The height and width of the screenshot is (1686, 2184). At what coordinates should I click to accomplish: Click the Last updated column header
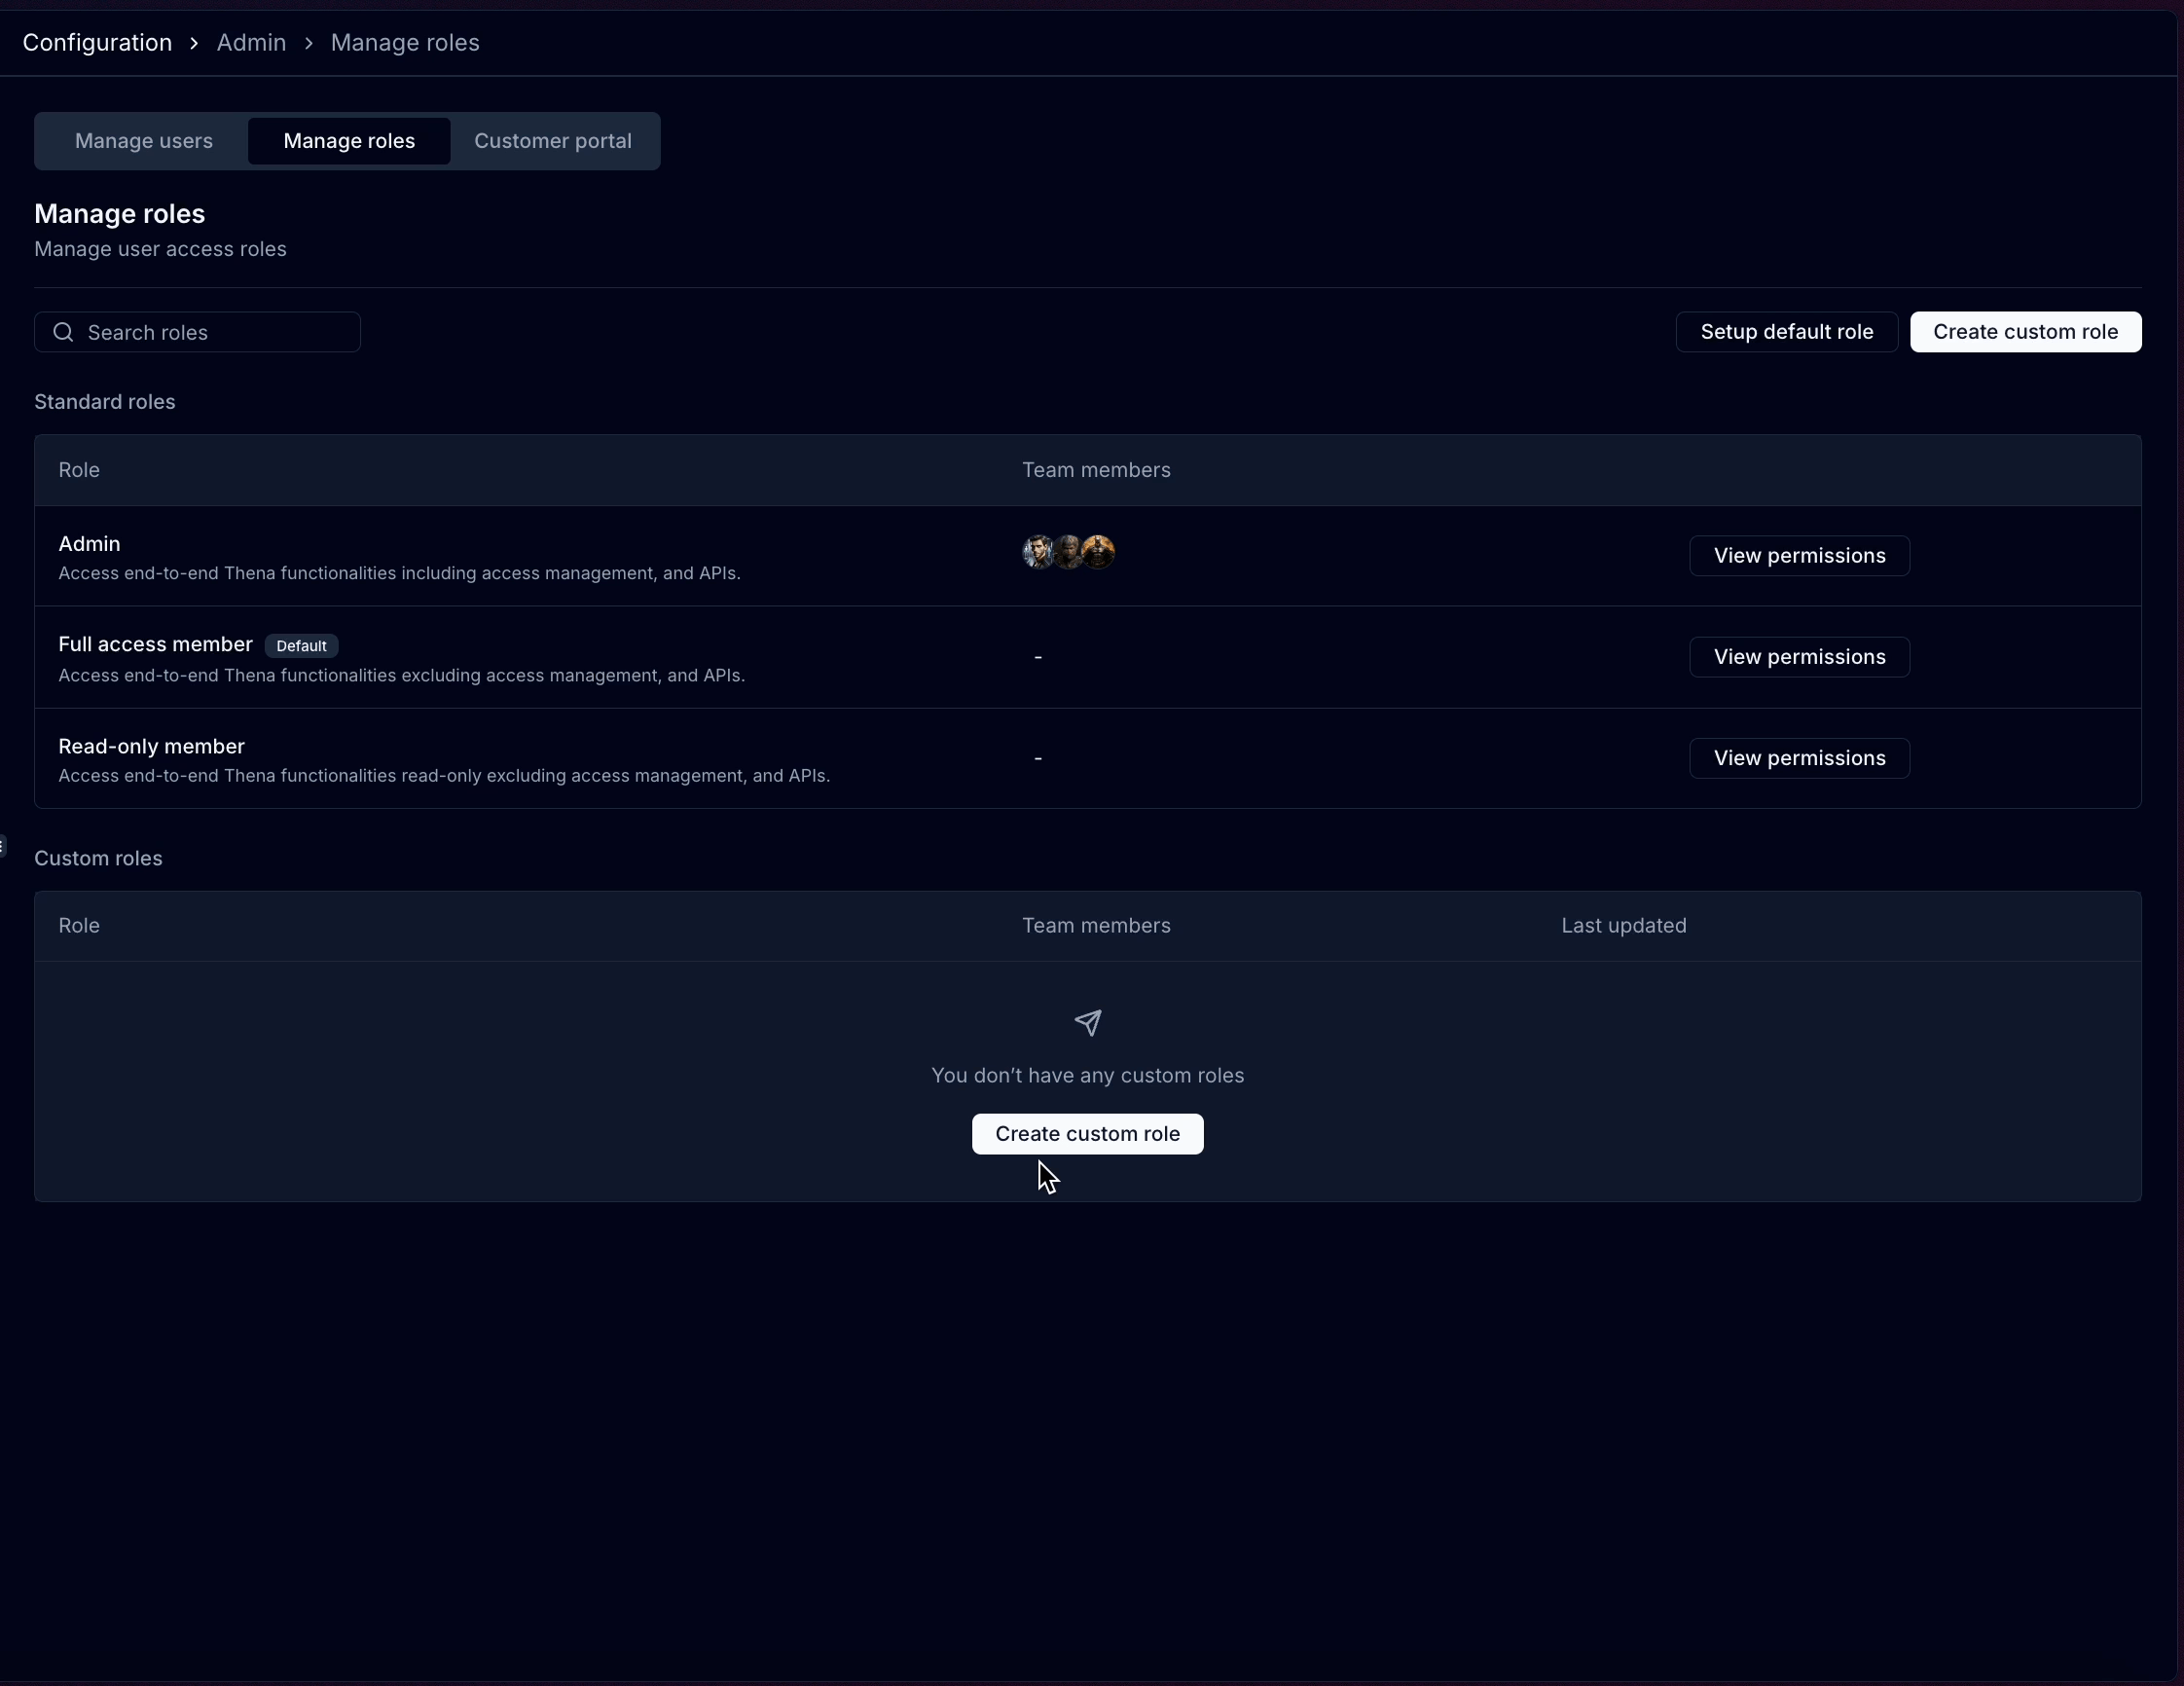(1623, 926)
